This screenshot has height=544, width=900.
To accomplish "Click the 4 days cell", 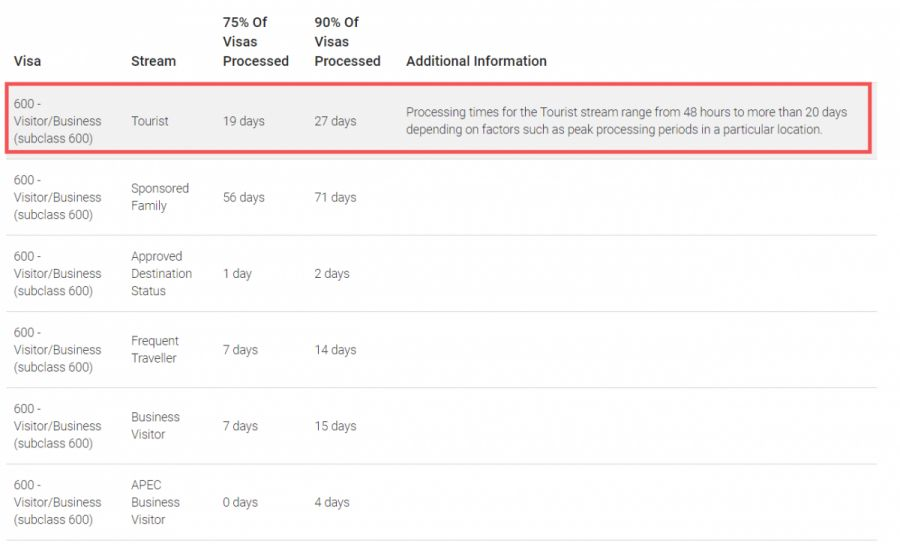I will click(x=332, y=502).
